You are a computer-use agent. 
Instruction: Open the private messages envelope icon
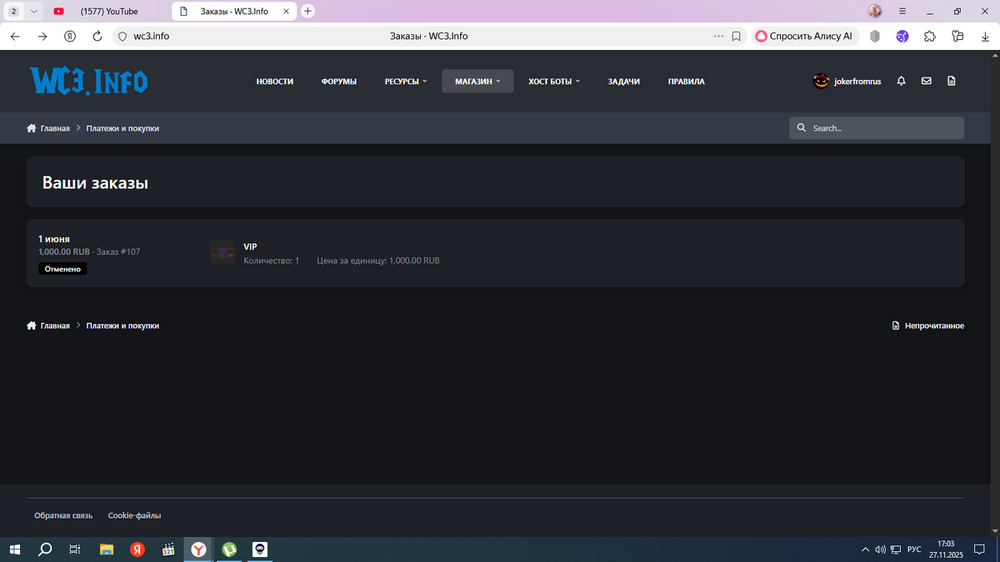pos(926,81)
